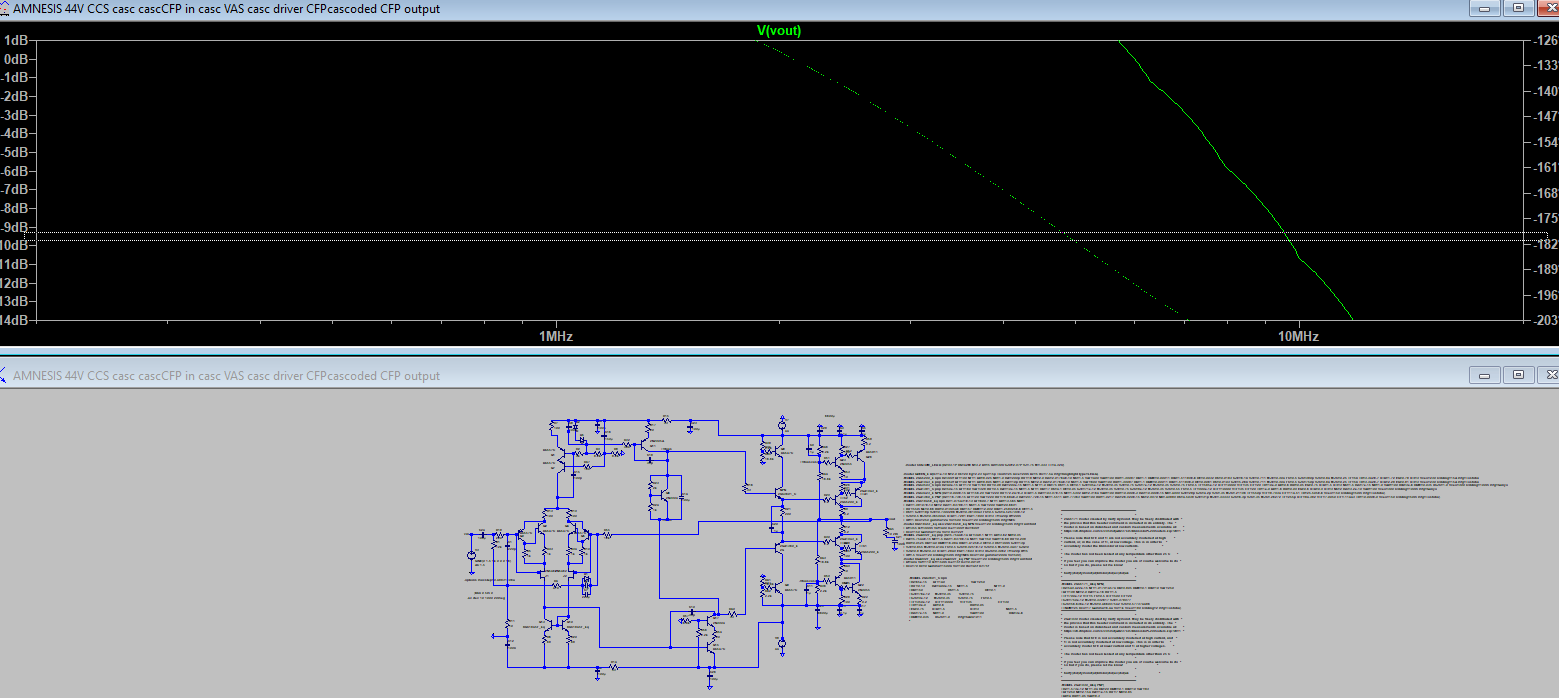Click the -2dB left axis label

[x=14, y=96]
